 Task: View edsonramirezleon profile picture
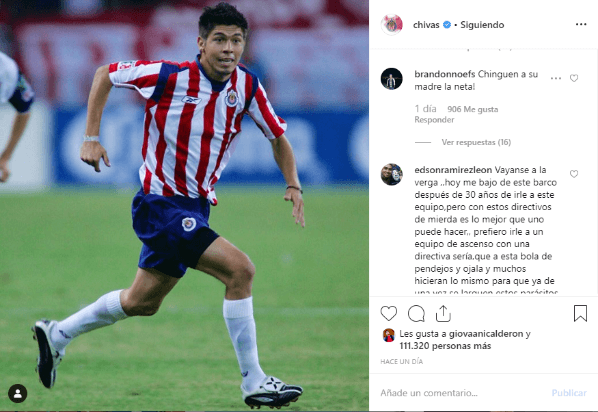pos(392,175)
